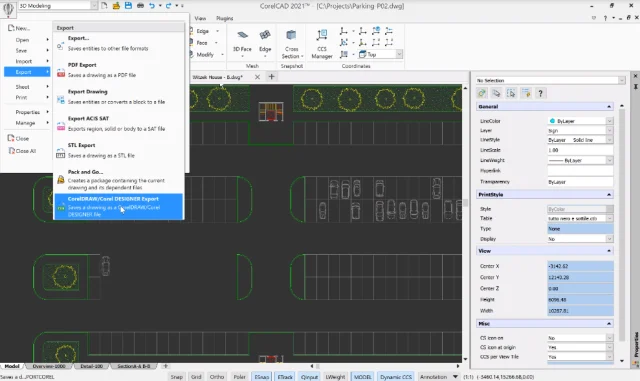Switch to the Plugins ribbon tab
The width and height of the screenshot is (640, 381).
224,18
